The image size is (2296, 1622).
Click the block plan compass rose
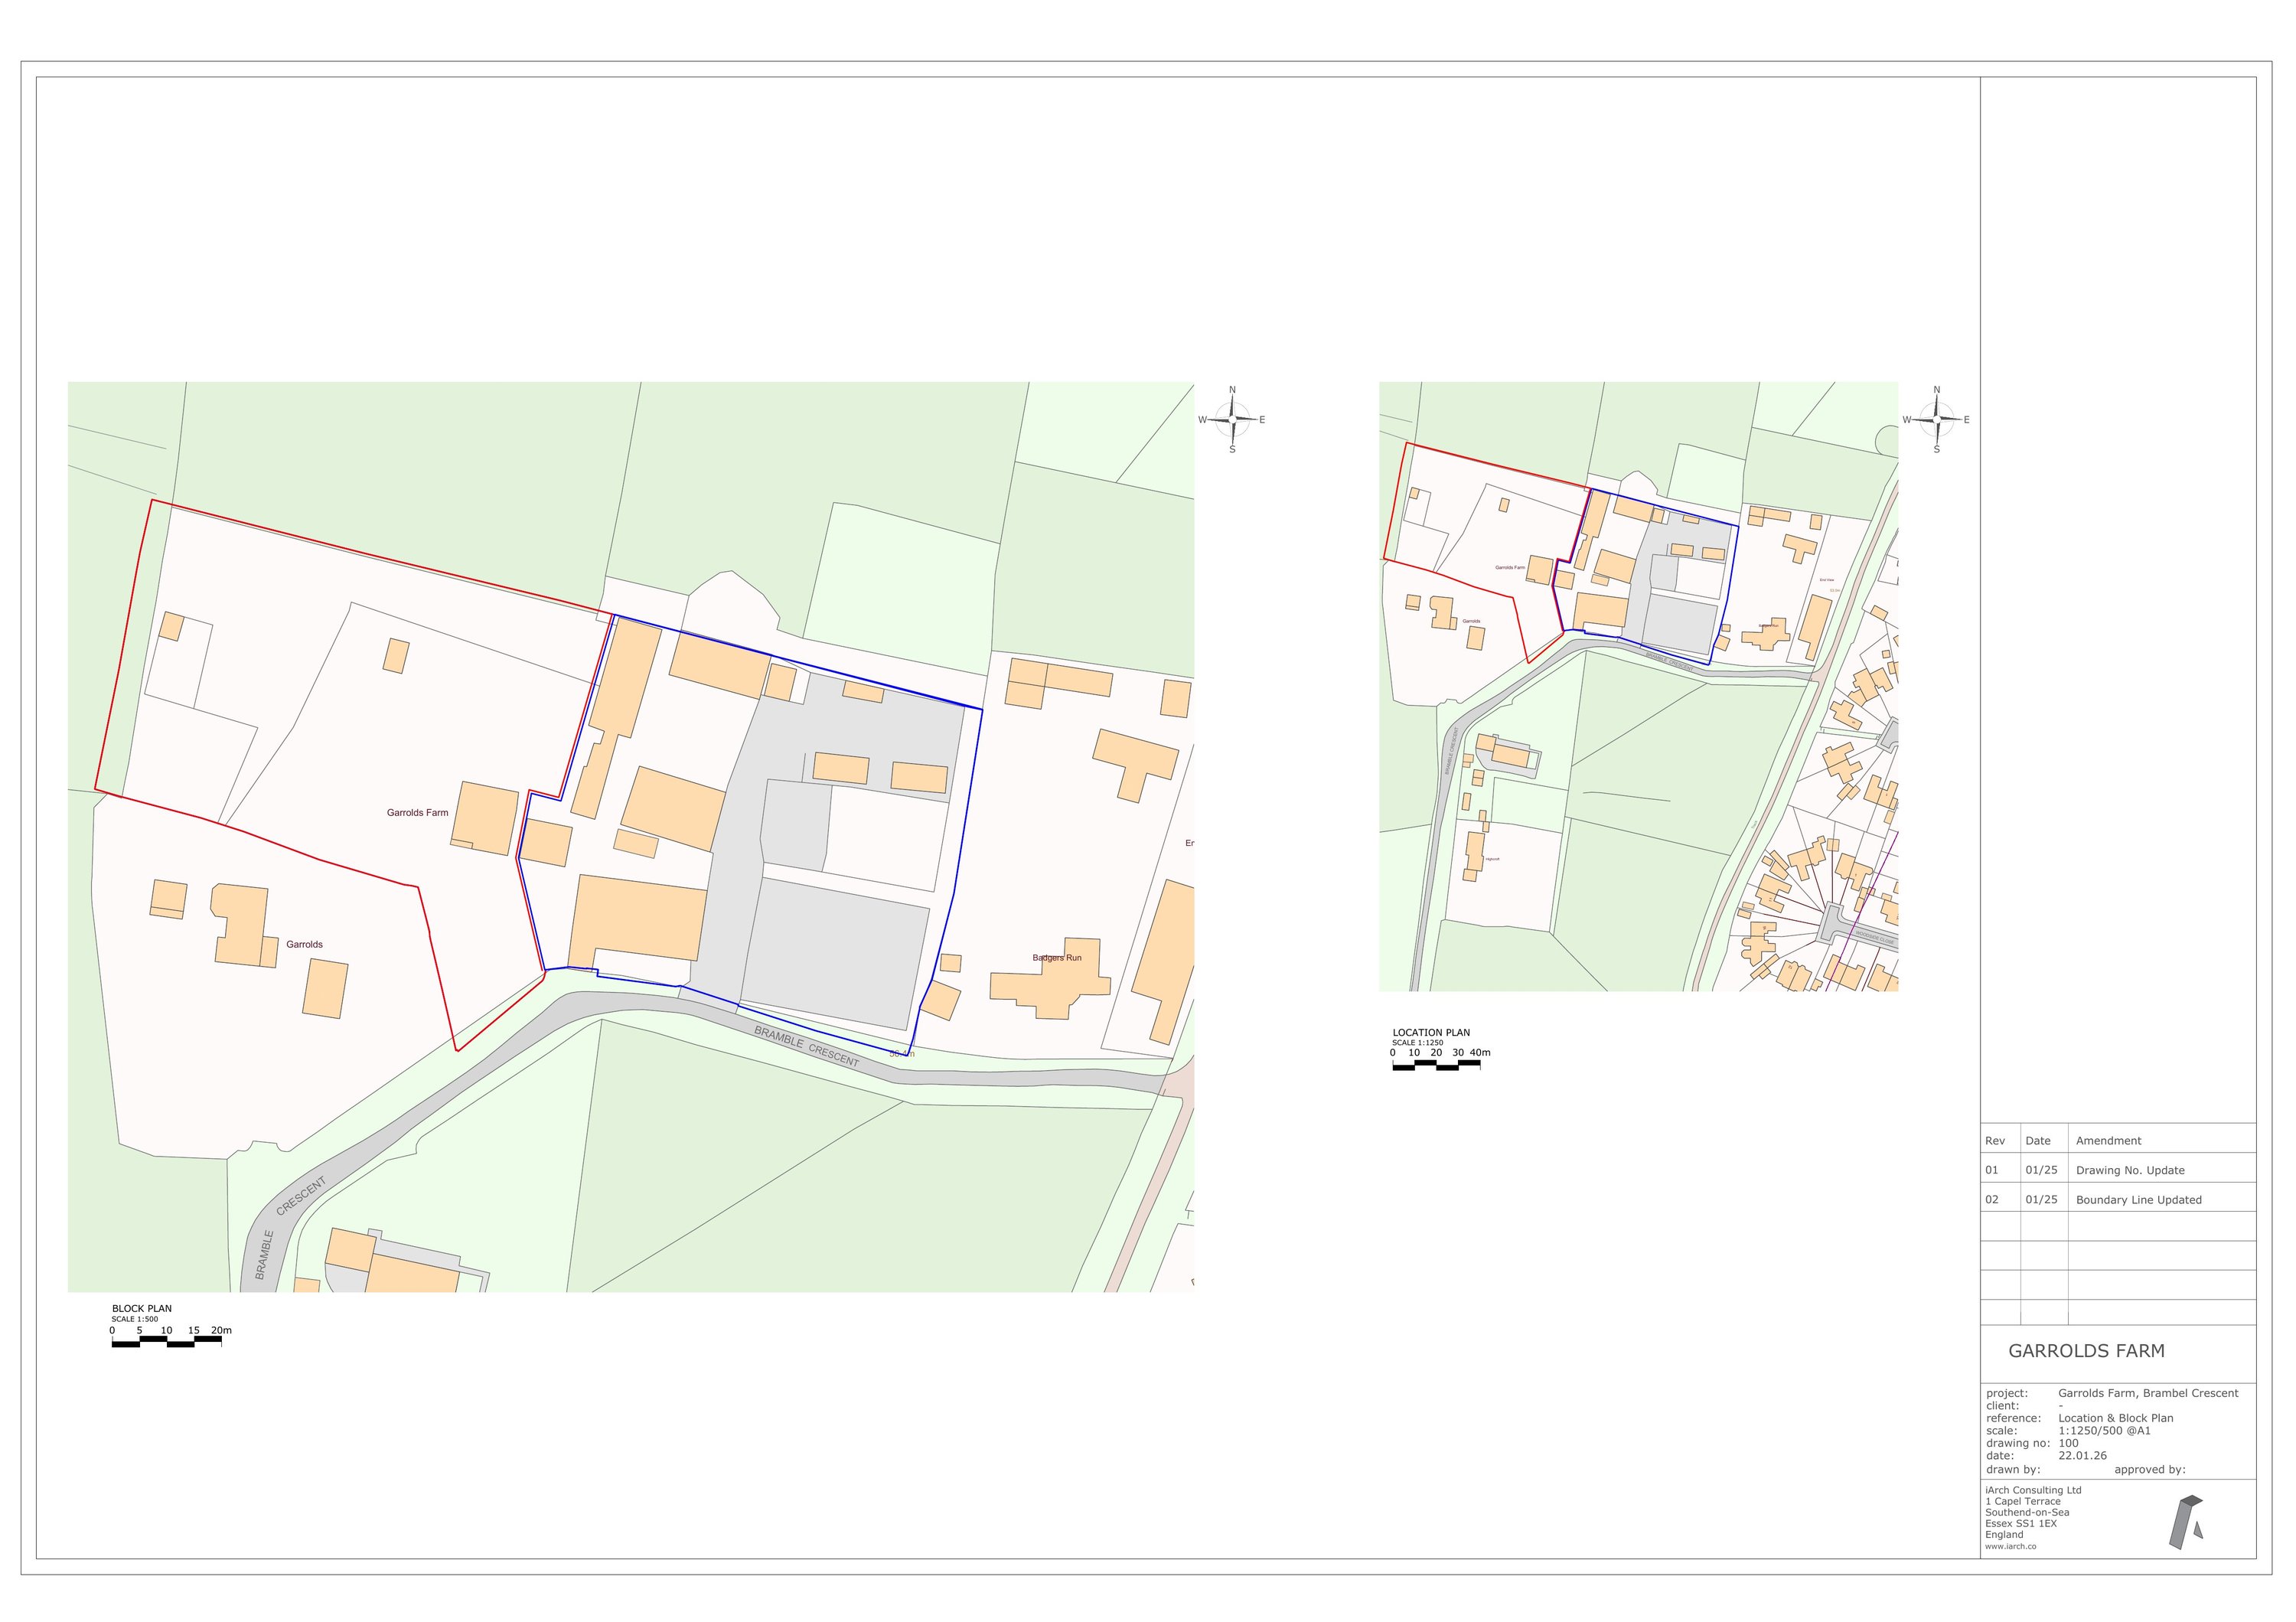tap(1233, 420)
